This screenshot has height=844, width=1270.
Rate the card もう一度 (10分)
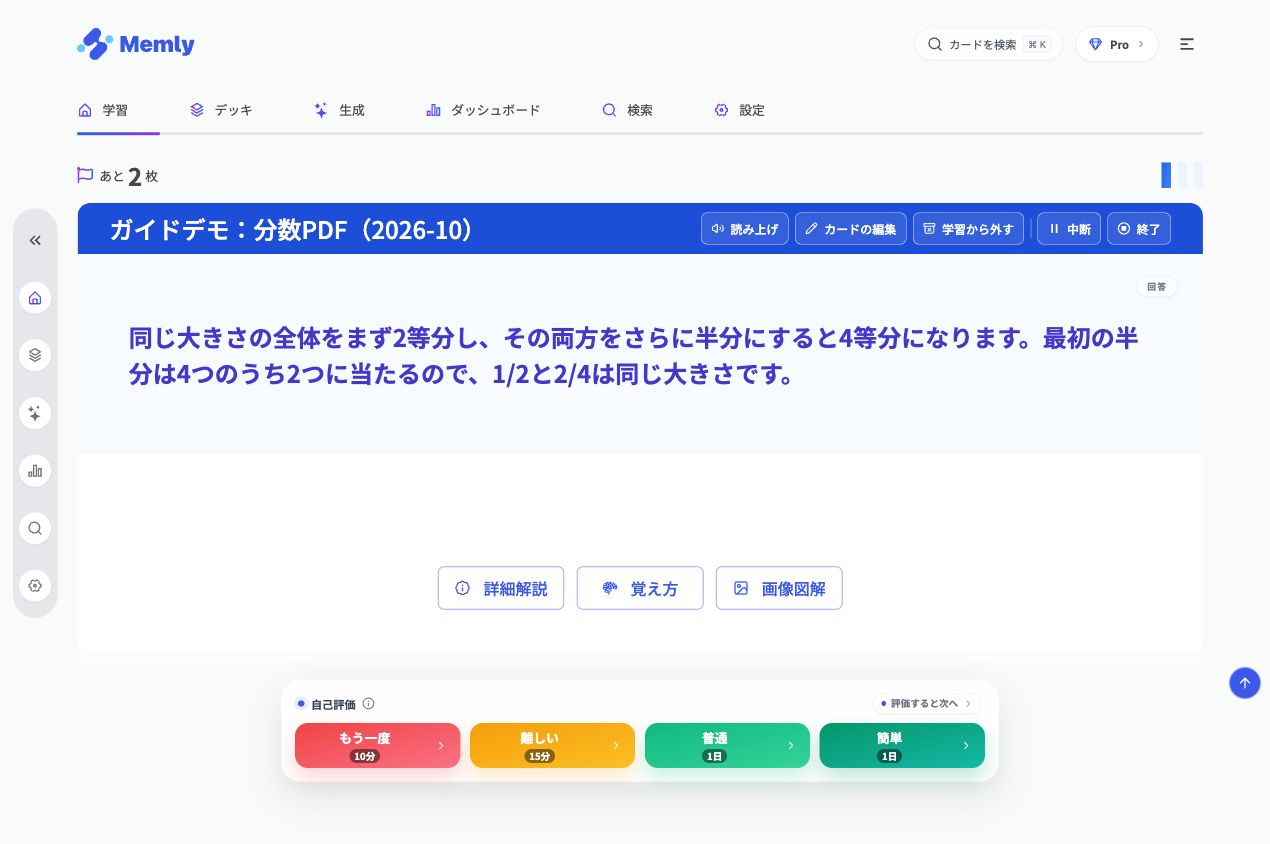click(x=378, y=745)
